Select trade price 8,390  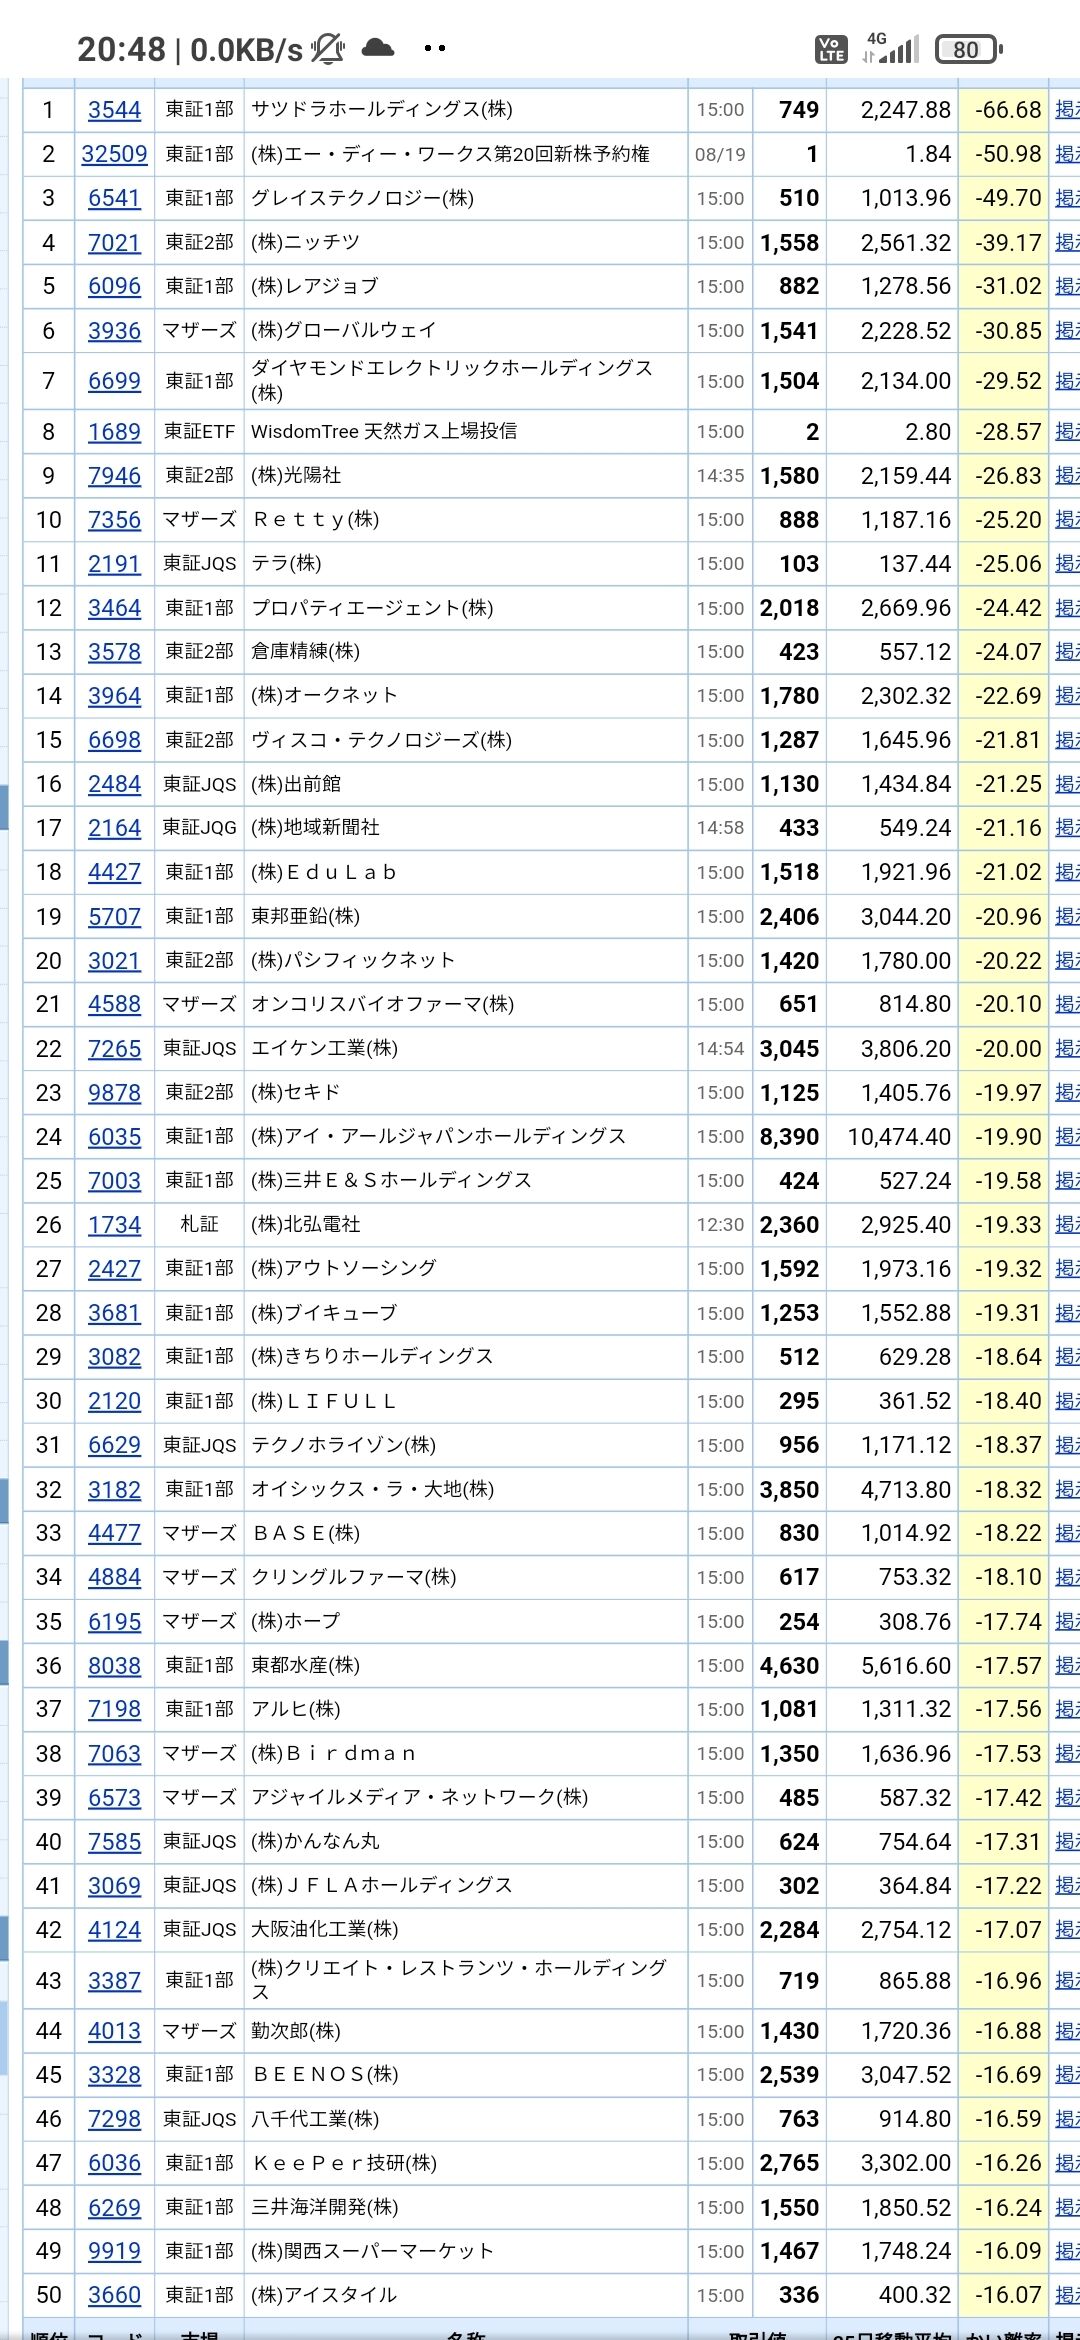click(x=789, y=1137)
